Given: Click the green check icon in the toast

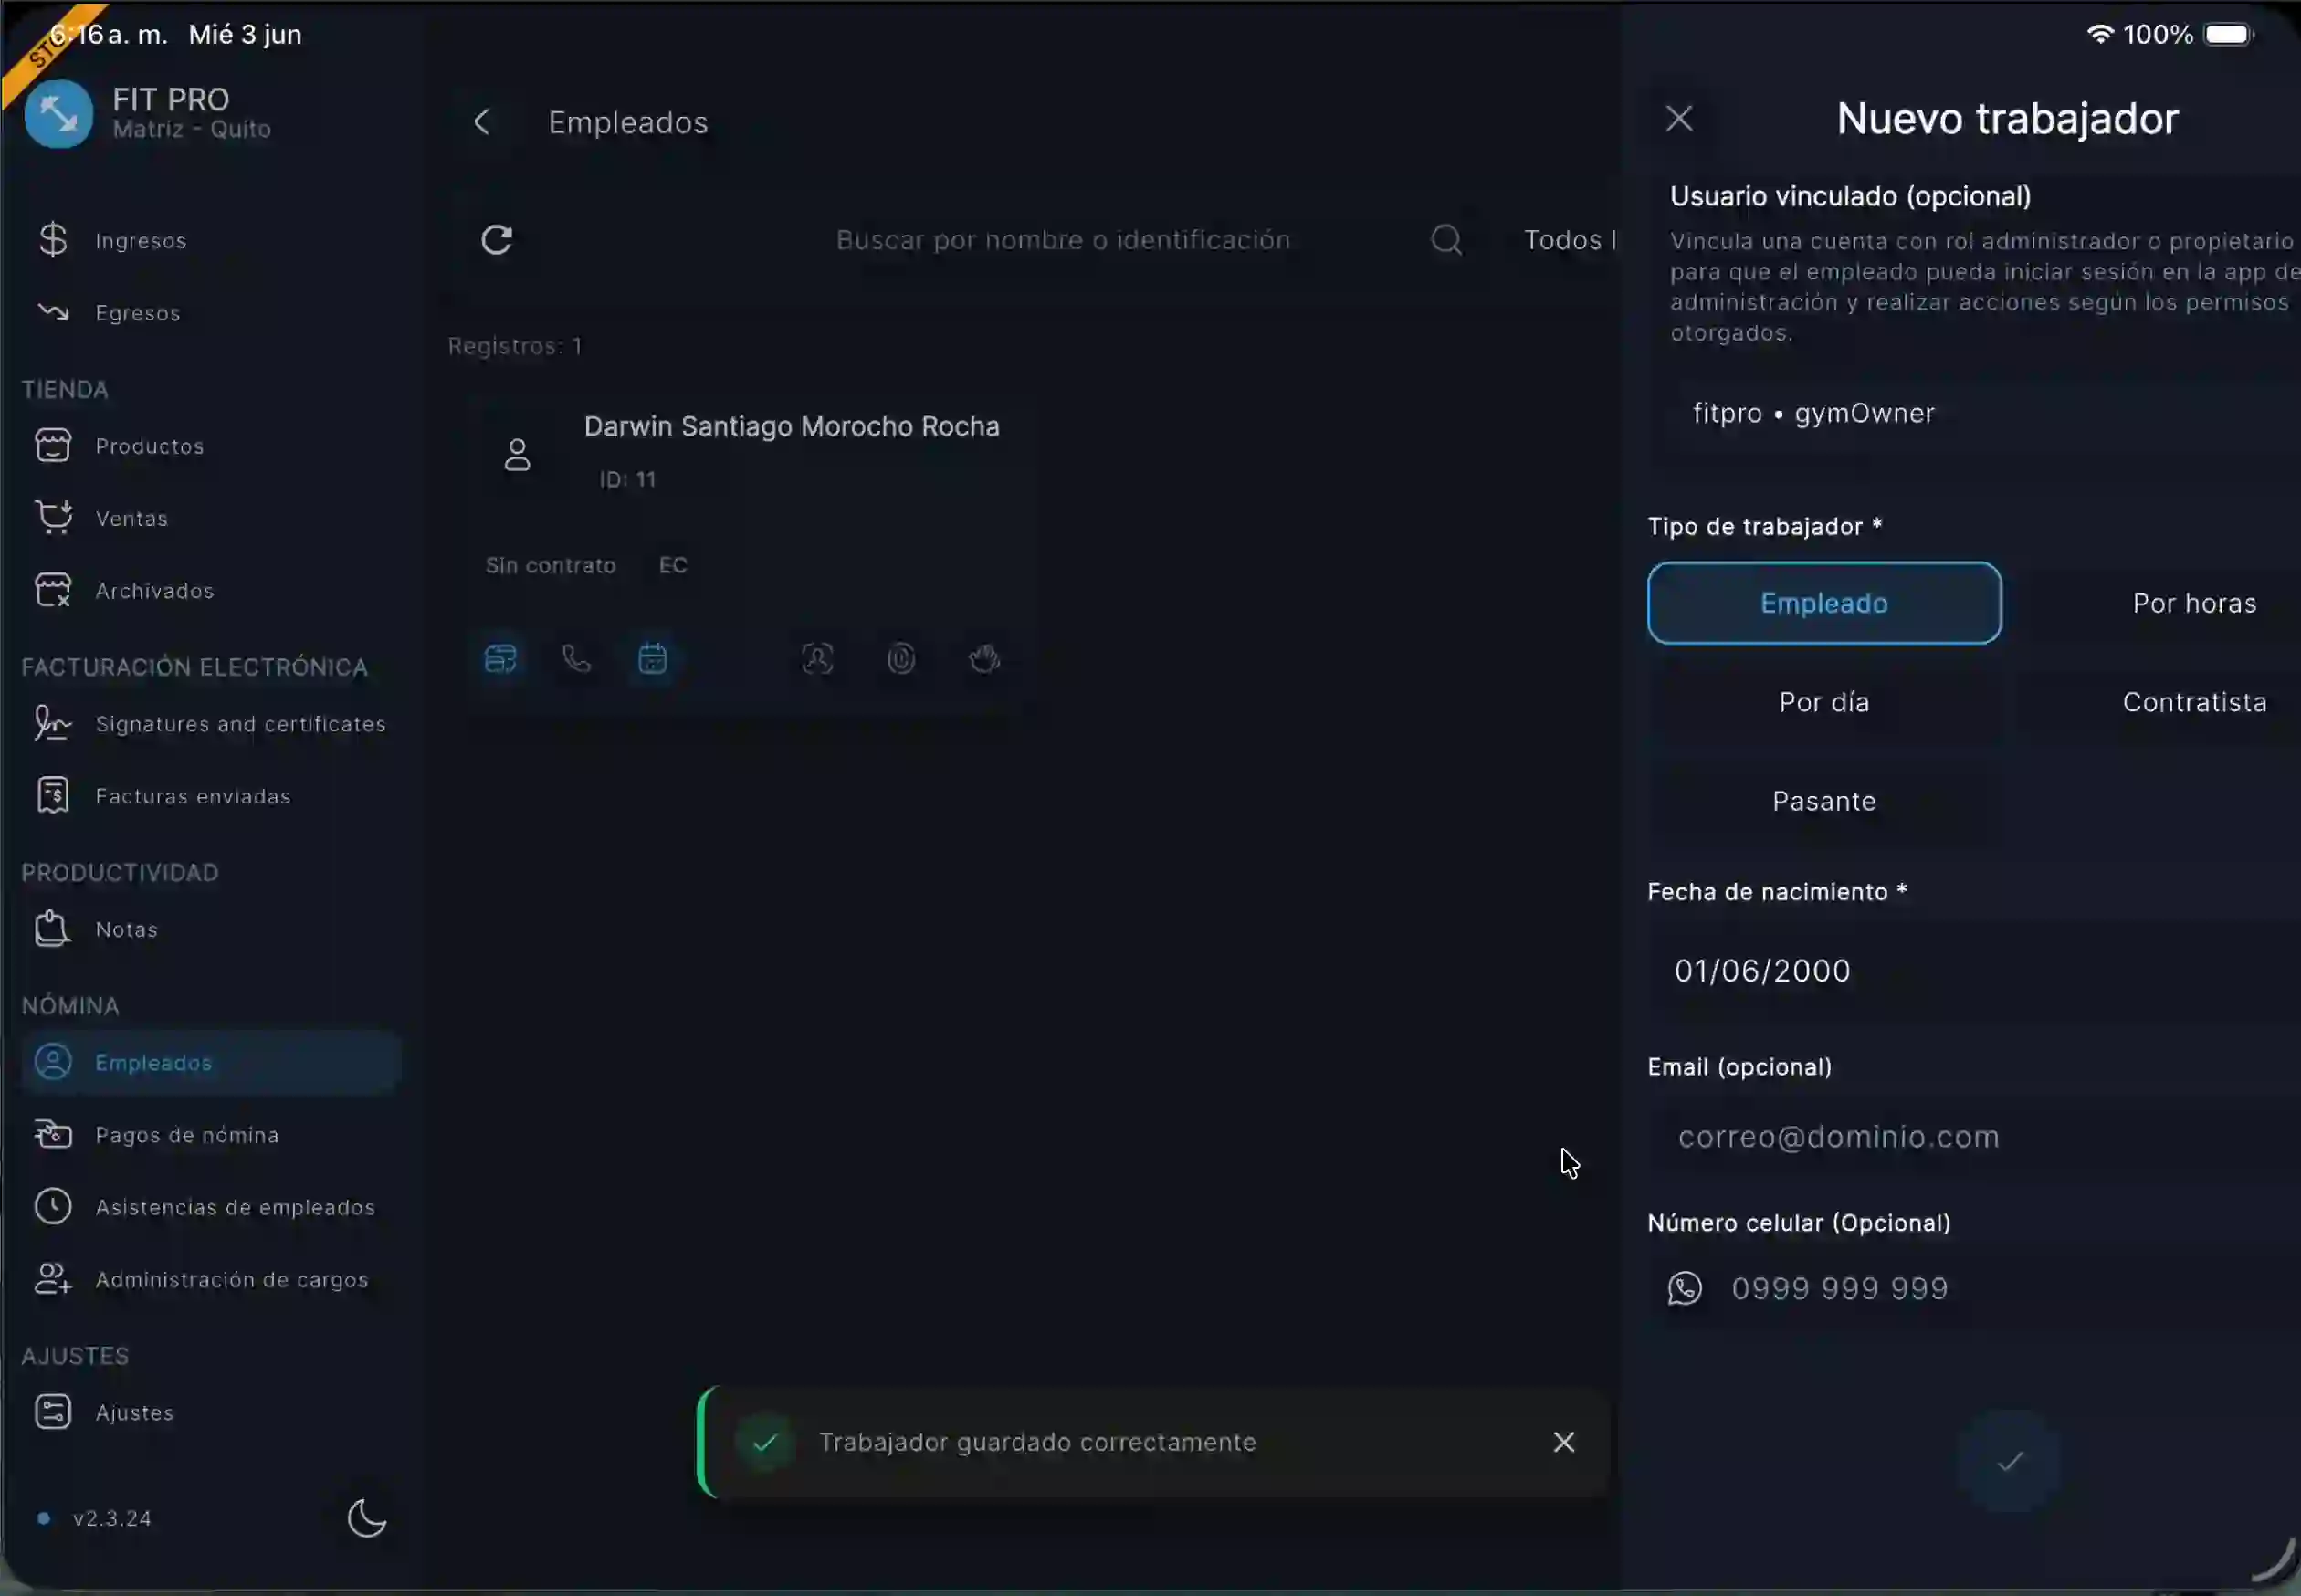Looking at the screenshot, I should pyautogui.click(x=765, y=1442).
